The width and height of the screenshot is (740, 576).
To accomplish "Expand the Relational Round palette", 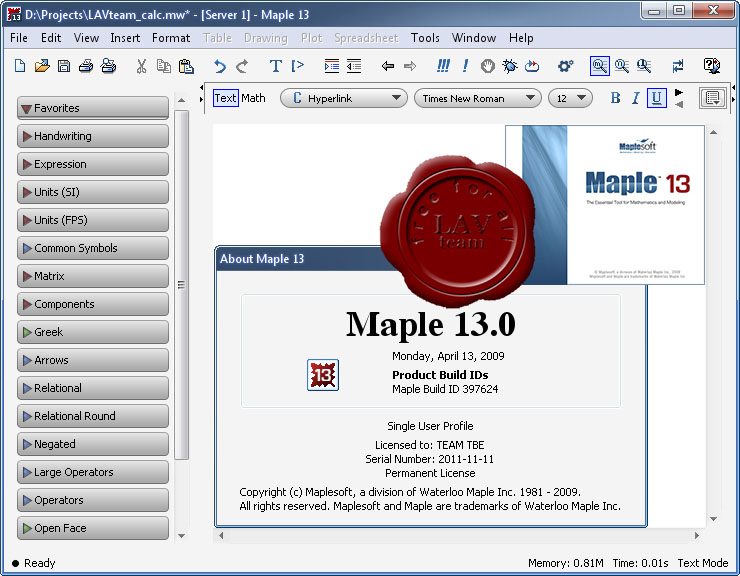I will coord(92,416).
